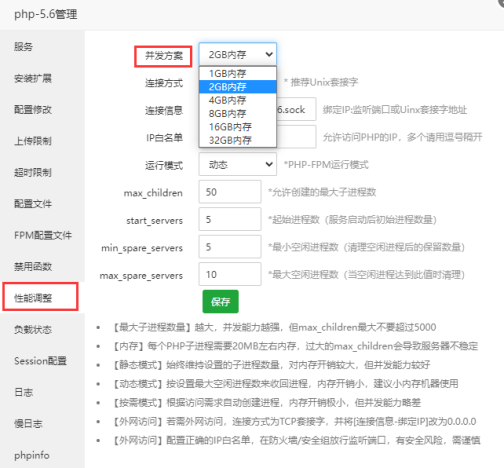Click the start_servers input box
The height and width of the screenshot is (468, 504).
(x=230, y=219)
